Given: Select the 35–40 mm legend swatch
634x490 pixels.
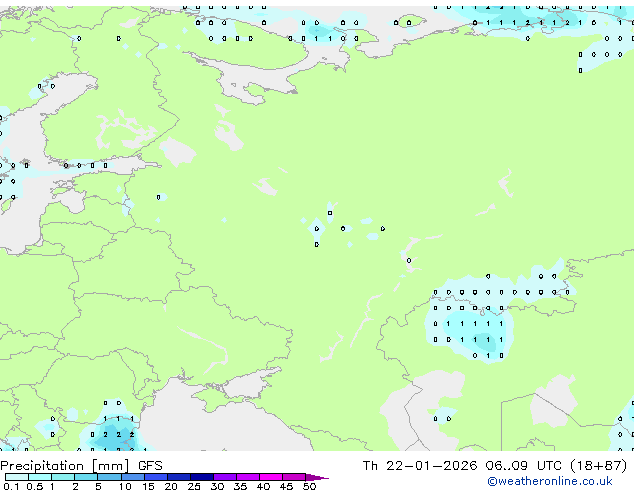Looking at the screenshot, I should pyautogui.click(x=248, y=477).
